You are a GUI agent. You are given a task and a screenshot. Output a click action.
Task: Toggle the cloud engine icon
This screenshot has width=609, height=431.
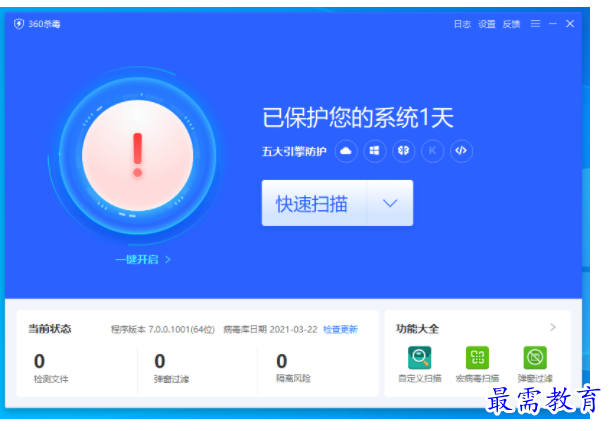[x=346, y=151]
